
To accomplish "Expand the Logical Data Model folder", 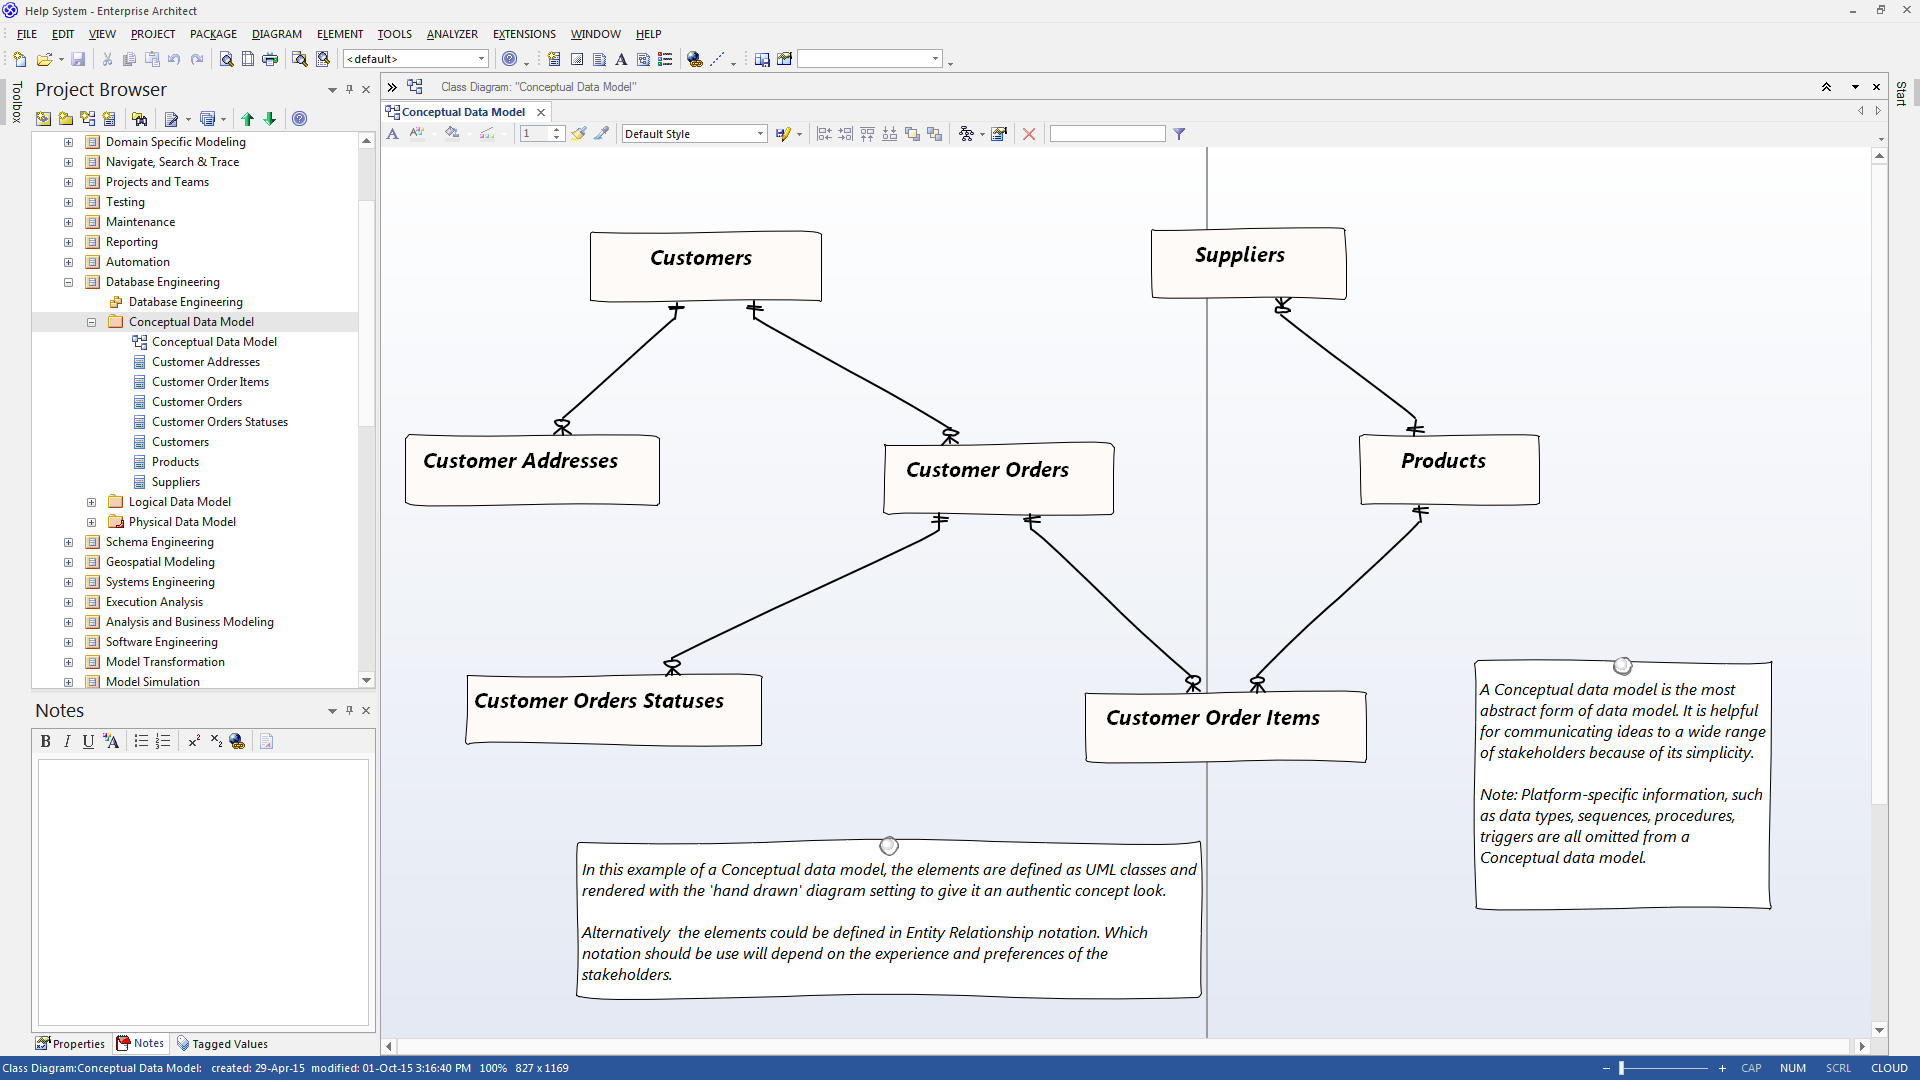I will click(x=91, y=502).
